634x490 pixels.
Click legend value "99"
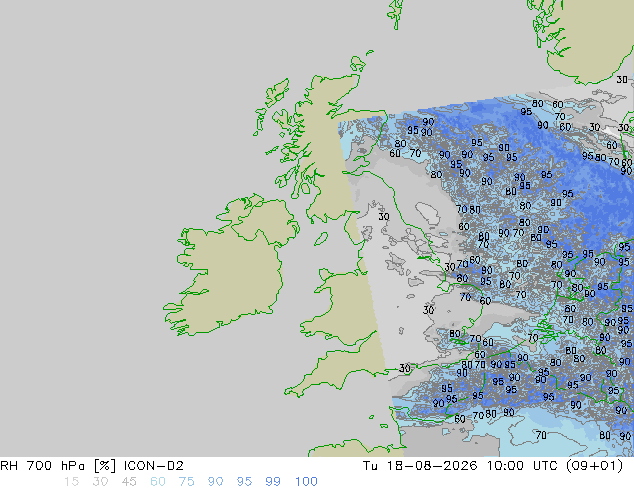273,482
